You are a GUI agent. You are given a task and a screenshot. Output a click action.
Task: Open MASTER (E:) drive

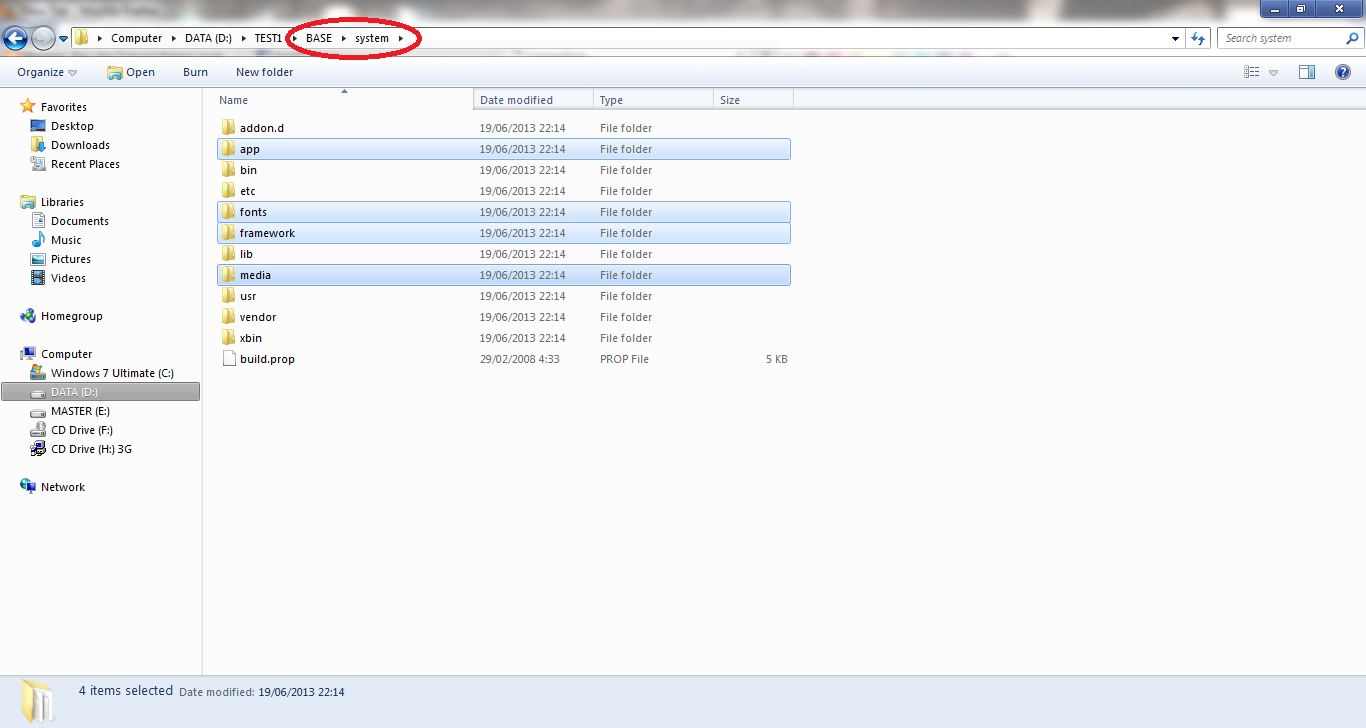click(x=80, y=411)
